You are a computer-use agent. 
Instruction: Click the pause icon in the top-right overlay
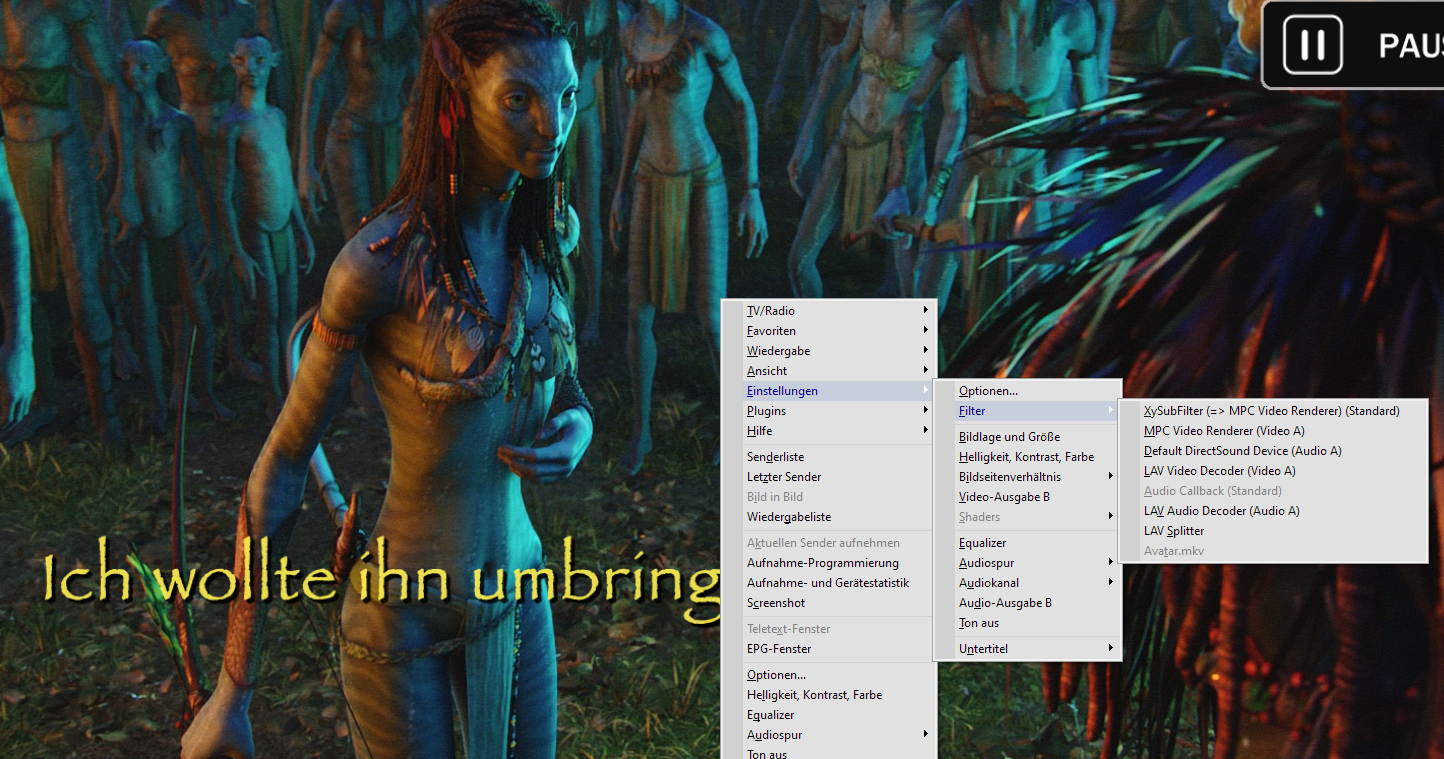[x=1312, y=45]
